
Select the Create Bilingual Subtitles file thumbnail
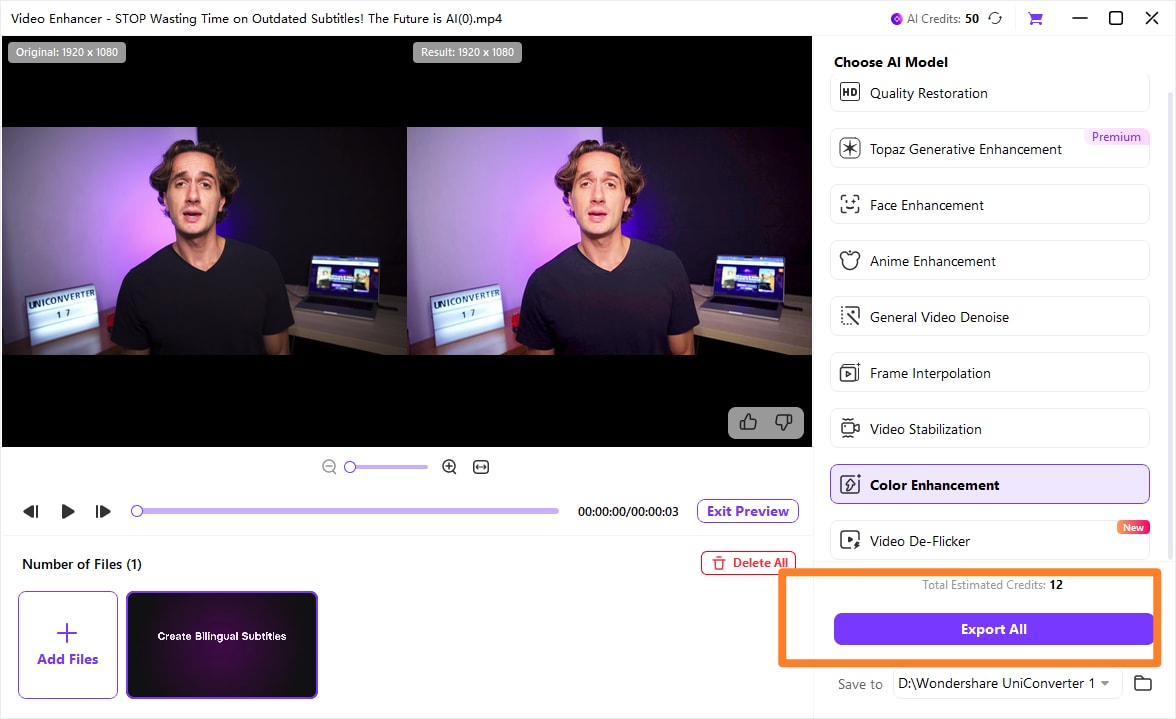[221, 644]
